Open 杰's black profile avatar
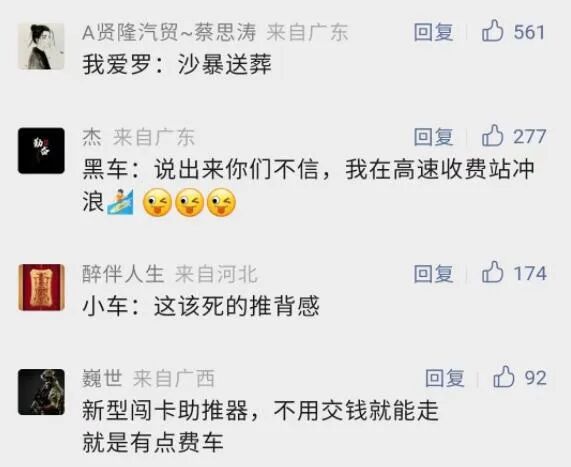The height and width of the screenshot is (467, 571). (41, 151)
